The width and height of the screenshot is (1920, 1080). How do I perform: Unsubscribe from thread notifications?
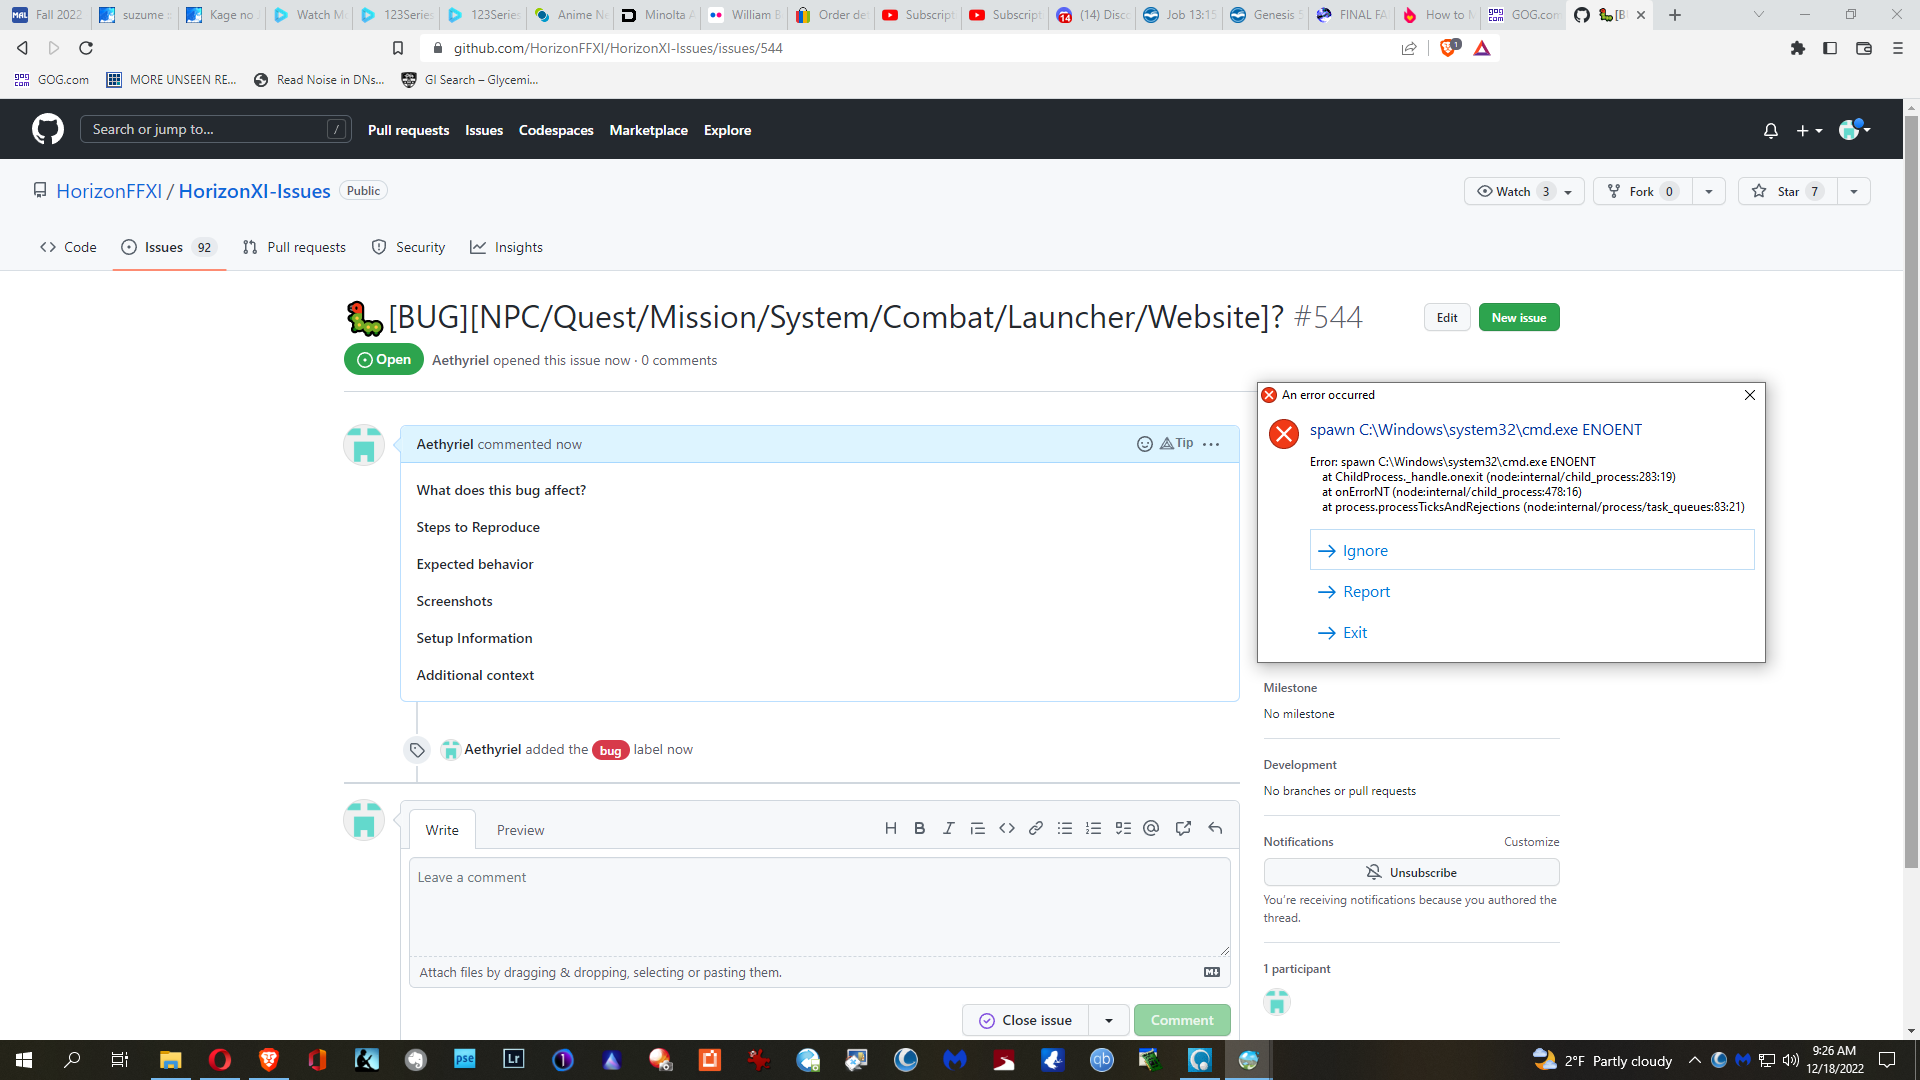point(1411,871)
